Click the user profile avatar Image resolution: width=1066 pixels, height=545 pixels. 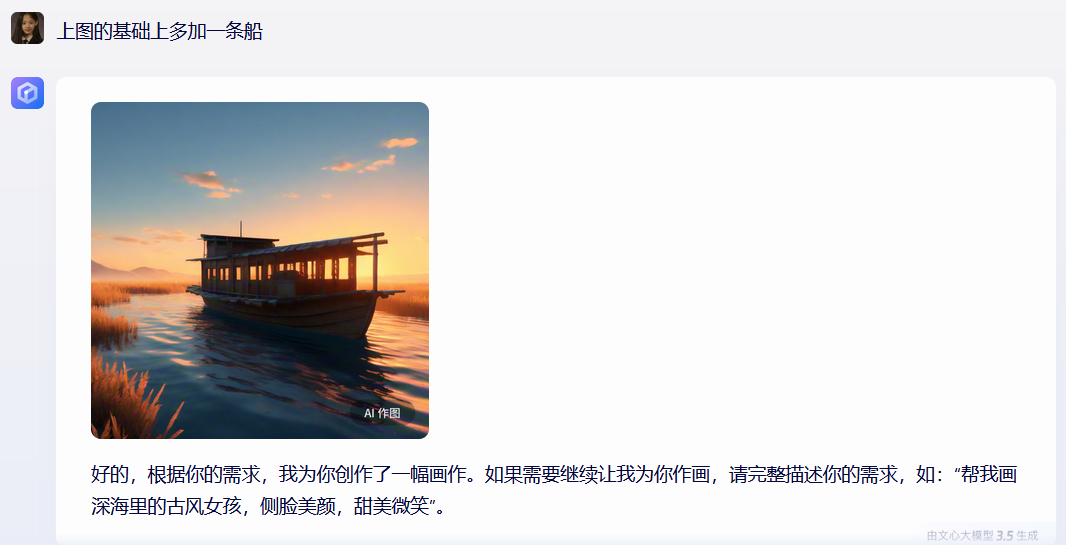tap(27, 28)
